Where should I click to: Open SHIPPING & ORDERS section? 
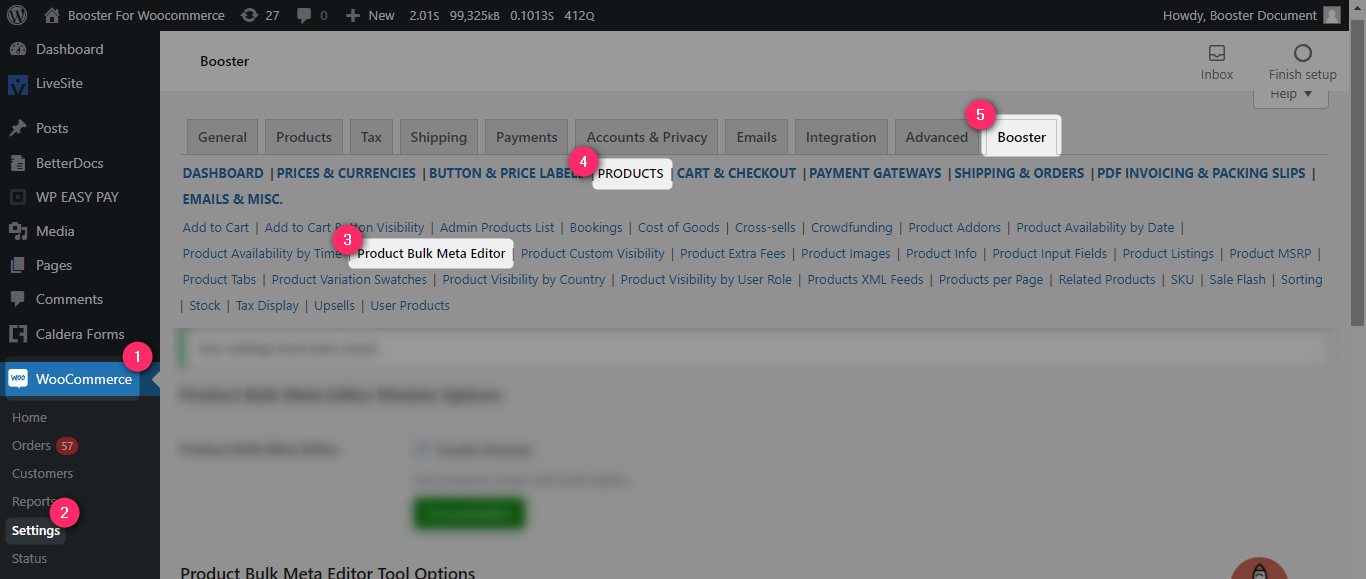[x=1019, y=173]
